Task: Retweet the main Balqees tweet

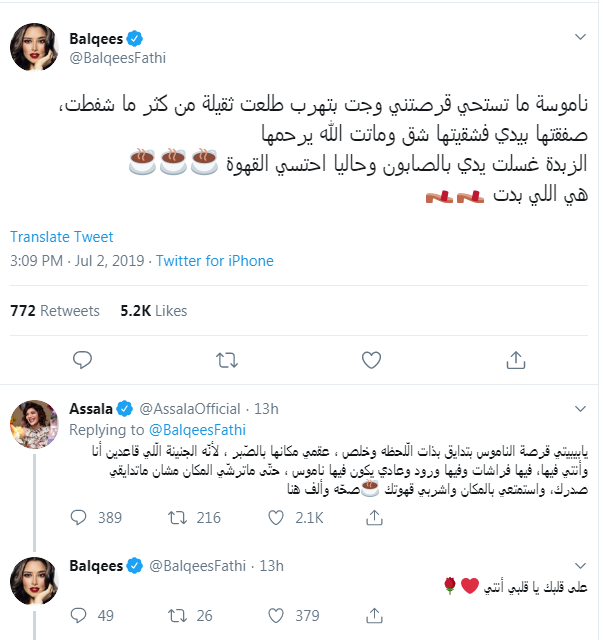Action: tap(227, 358)
